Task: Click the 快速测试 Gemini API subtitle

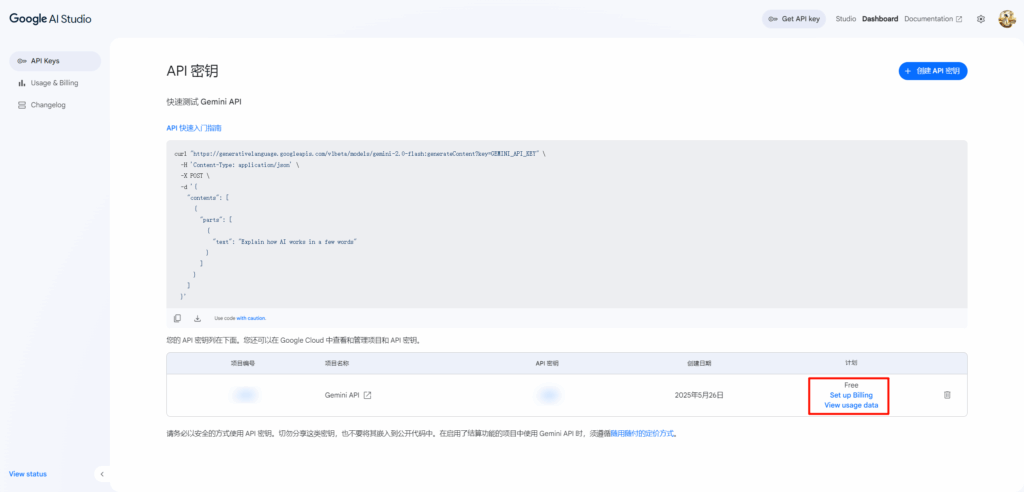Action: click(204, 103)
